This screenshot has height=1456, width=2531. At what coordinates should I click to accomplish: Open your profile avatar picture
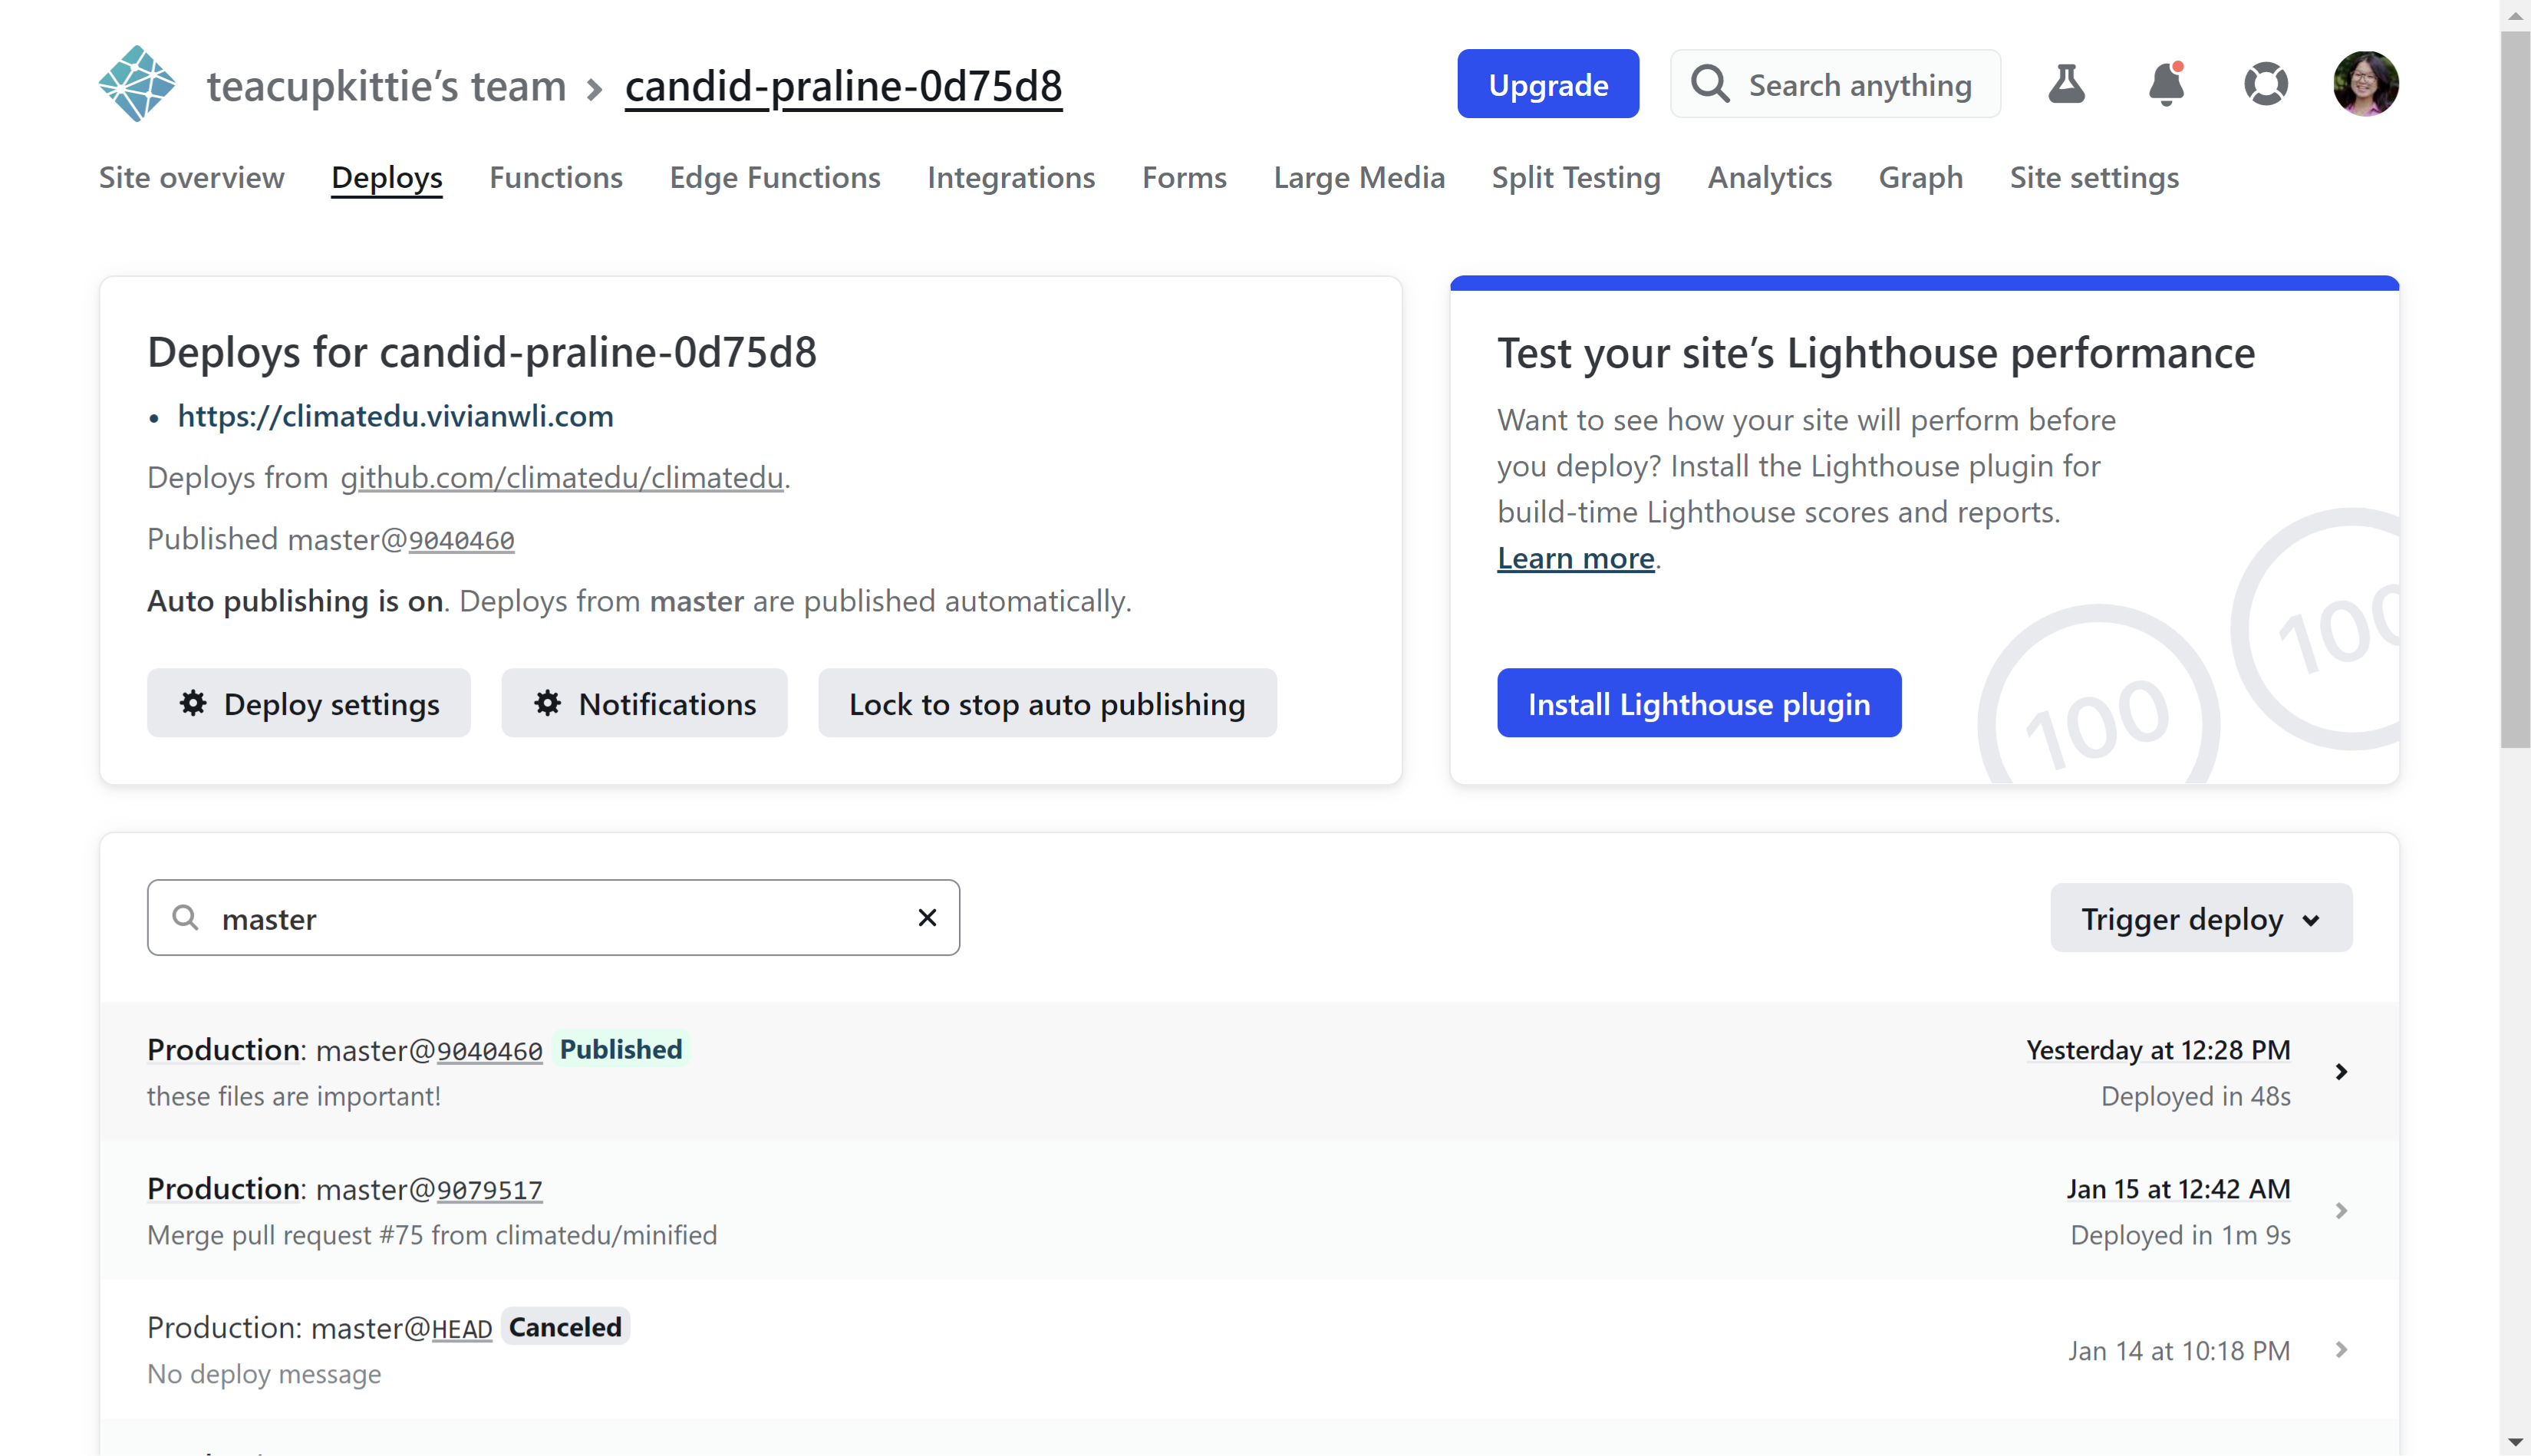pyautogui.click(x=2364, y=84)
